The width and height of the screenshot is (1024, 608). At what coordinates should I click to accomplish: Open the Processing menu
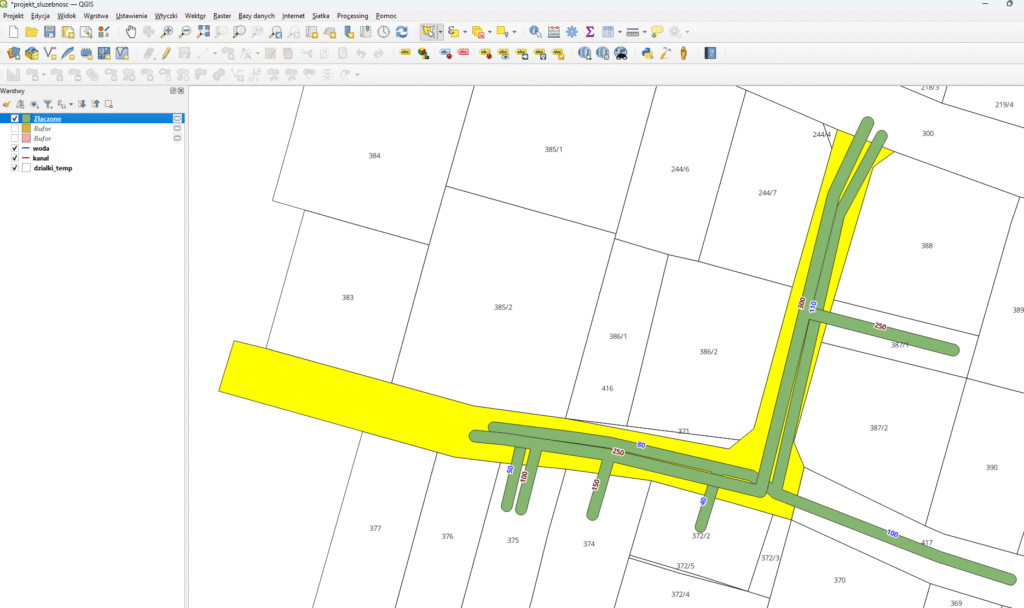point(352,16)
